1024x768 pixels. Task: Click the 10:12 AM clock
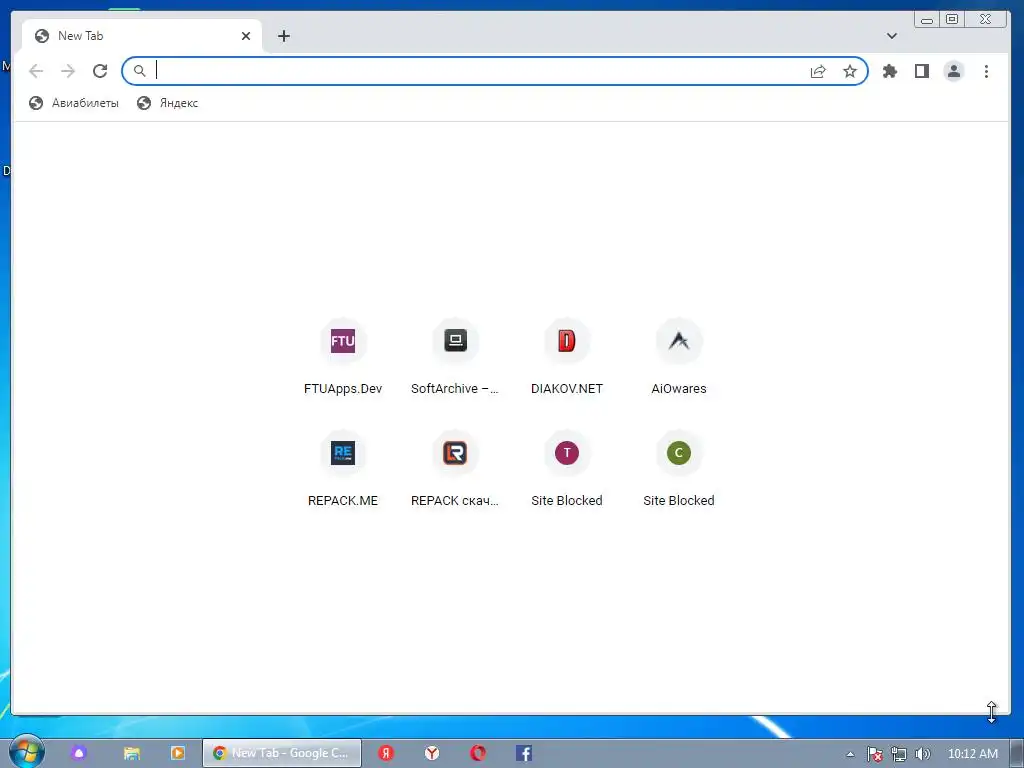(972, 754)
